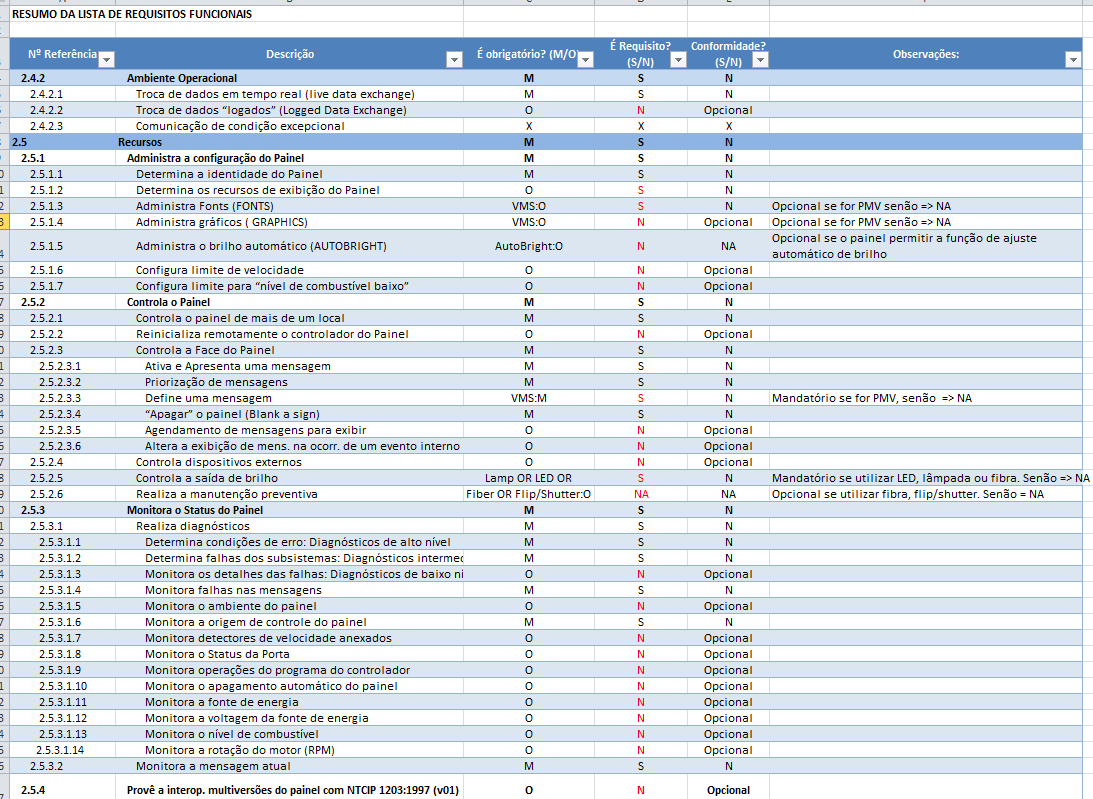The width and height of the screenshot is (1093, 799).
Task: Select the AutoBright:O cell
Action: coord(528,246)
